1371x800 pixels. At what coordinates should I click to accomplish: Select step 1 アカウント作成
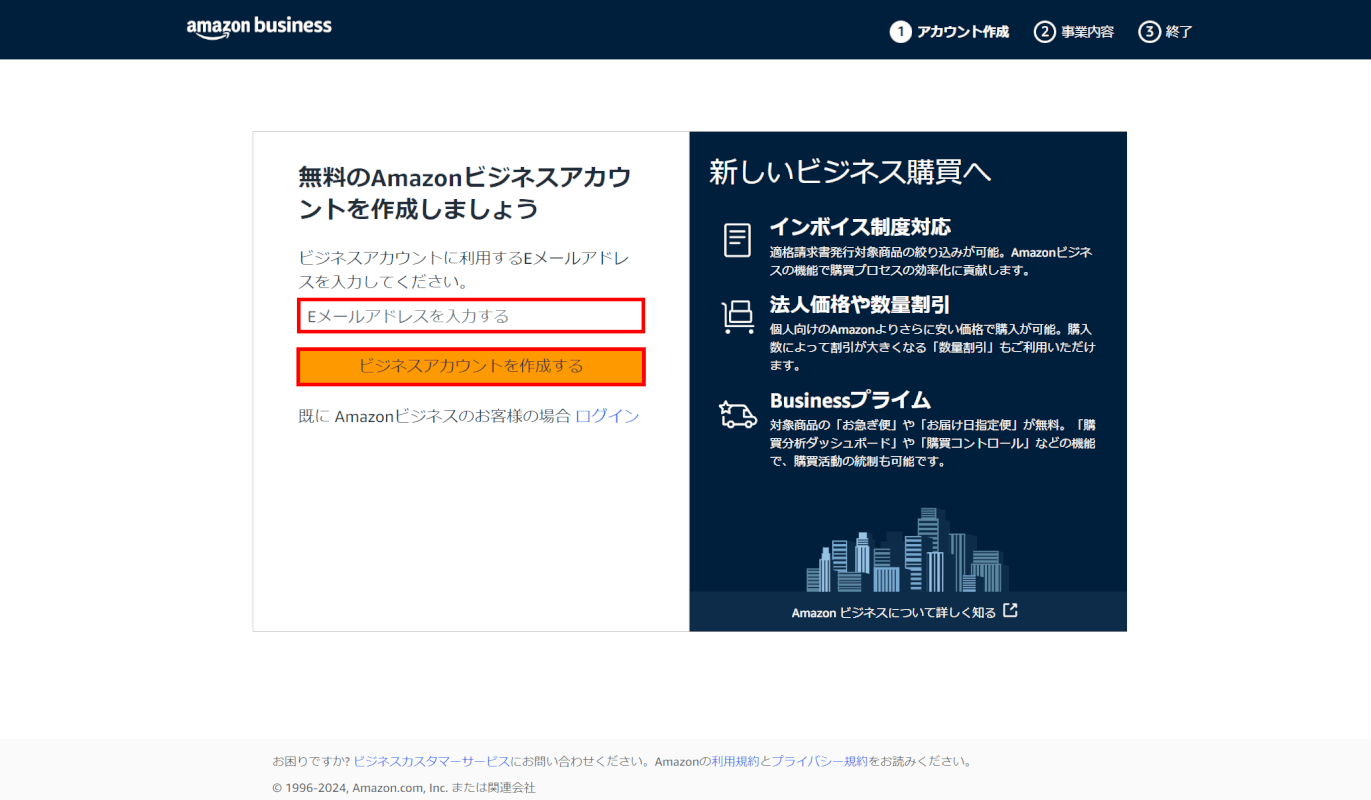(x=950, y=32)
